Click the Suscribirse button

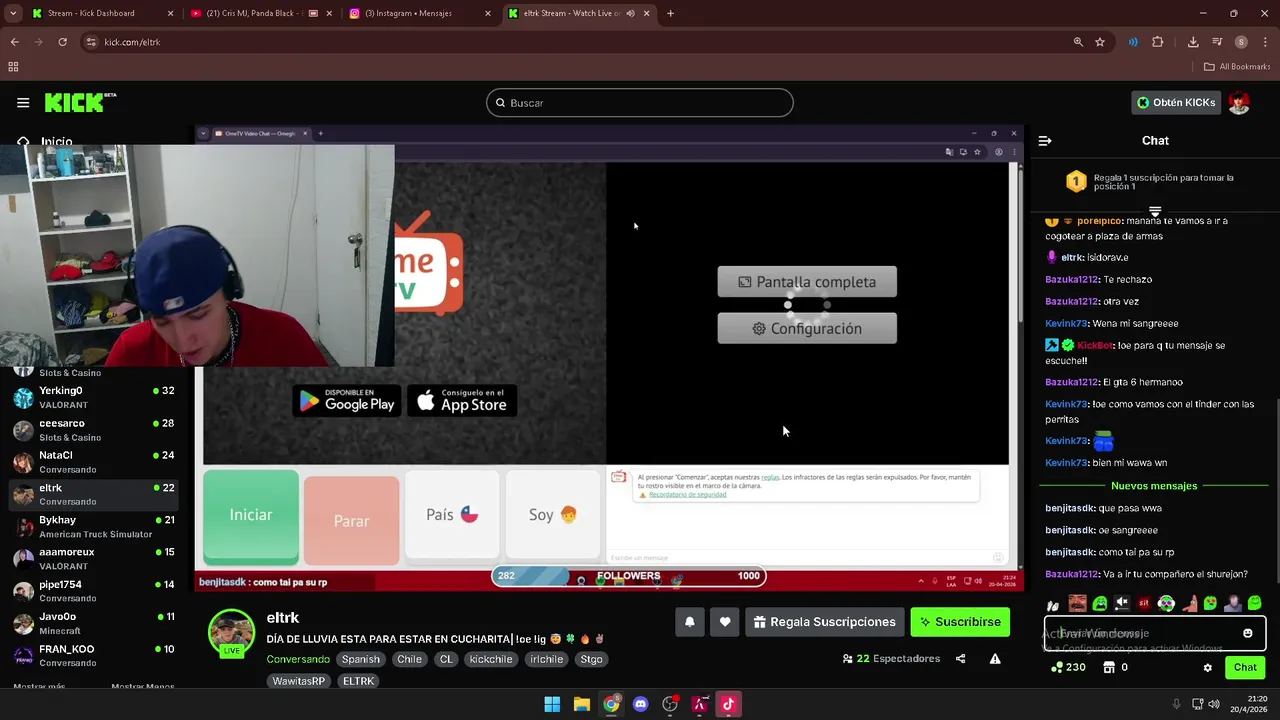pyautogui.click(x=960, y=622)
